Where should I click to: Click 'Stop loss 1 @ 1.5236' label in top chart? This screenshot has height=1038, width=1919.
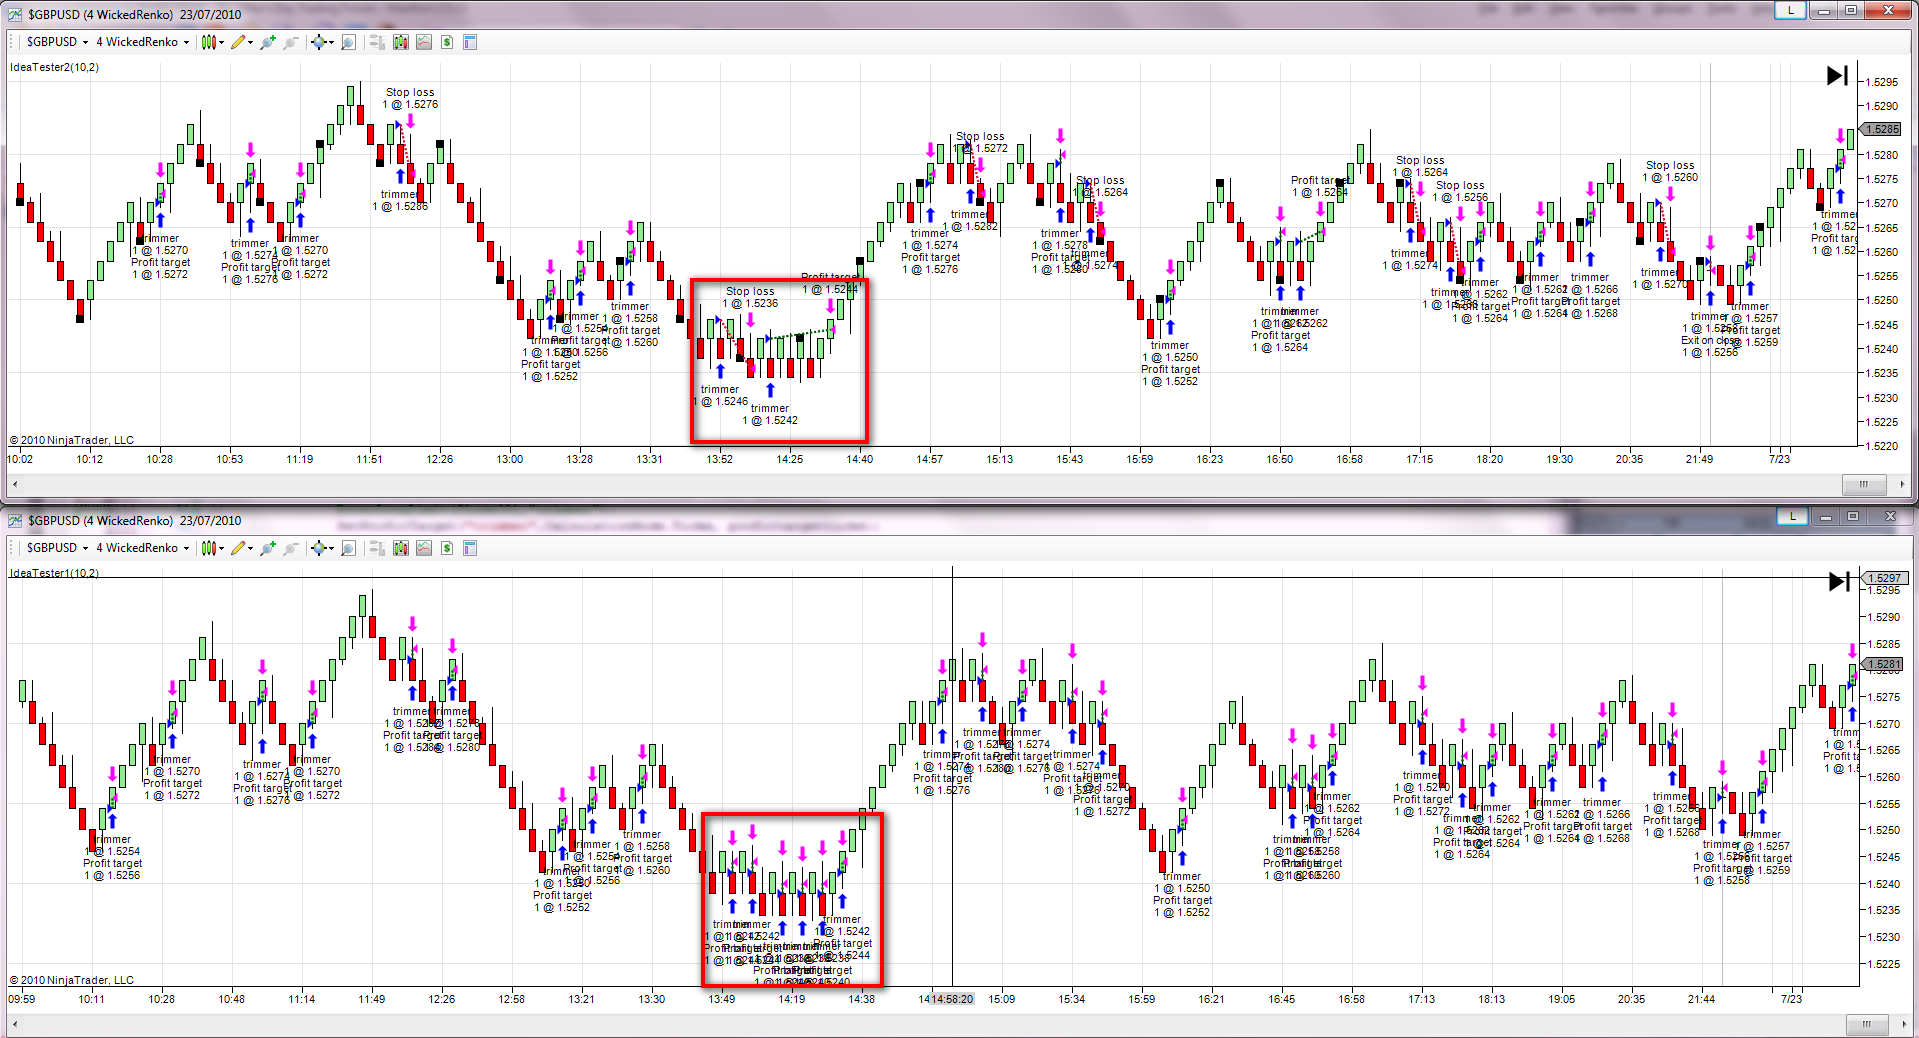(750, 297)
